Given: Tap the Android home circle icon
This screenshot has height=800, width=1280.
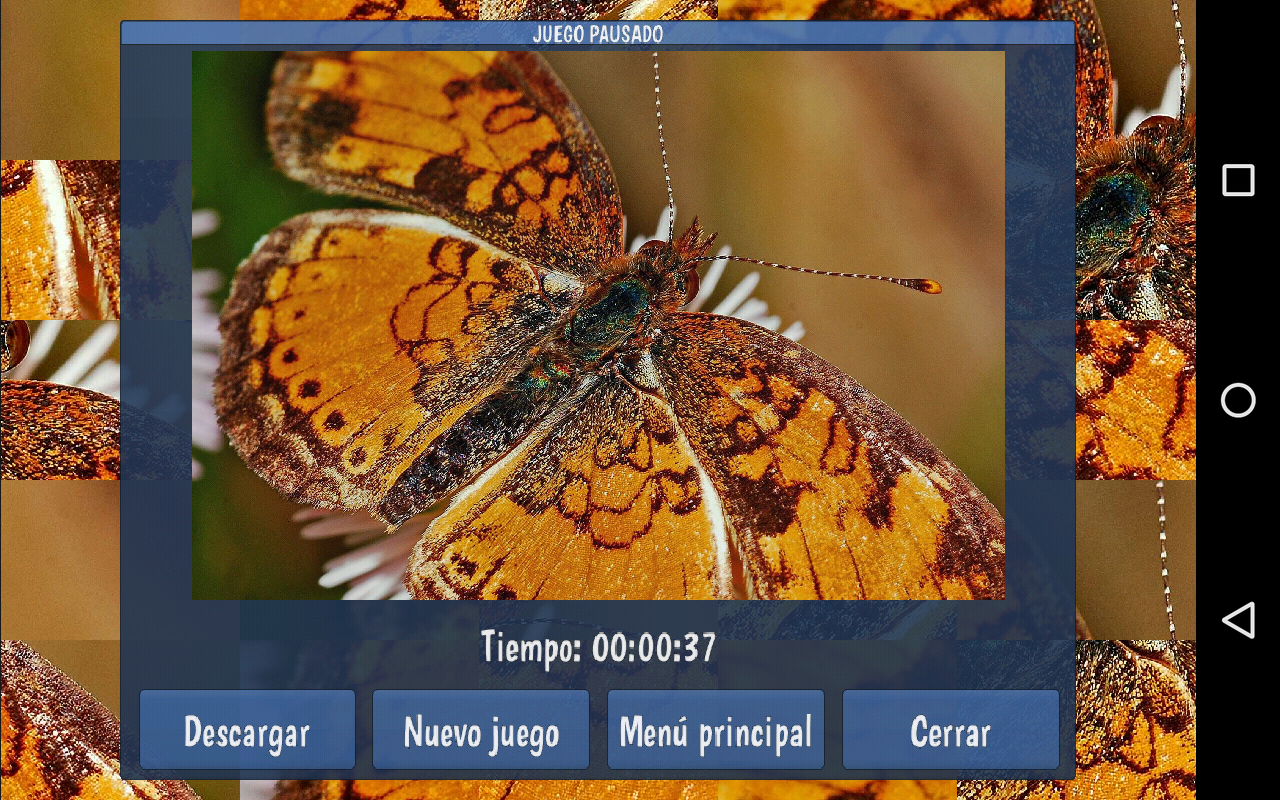Looking at the screenshot, I should pyautogui.click(x=1238, y=400).
